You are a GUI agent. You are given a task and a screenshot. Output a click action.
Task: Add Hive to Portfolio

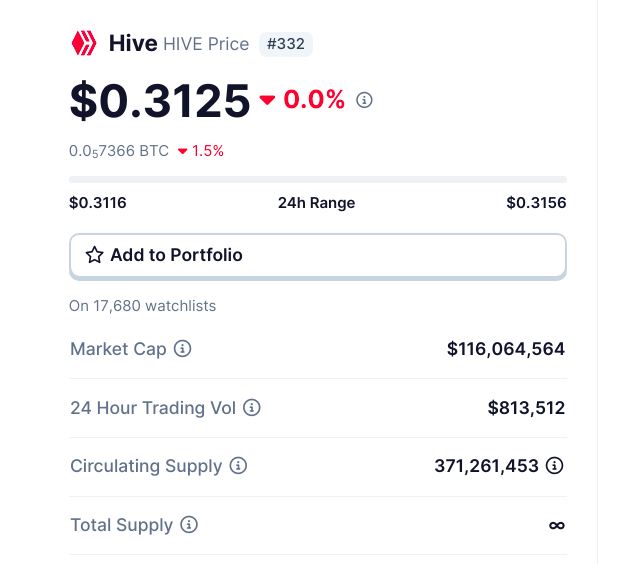(x=318, y=255)
